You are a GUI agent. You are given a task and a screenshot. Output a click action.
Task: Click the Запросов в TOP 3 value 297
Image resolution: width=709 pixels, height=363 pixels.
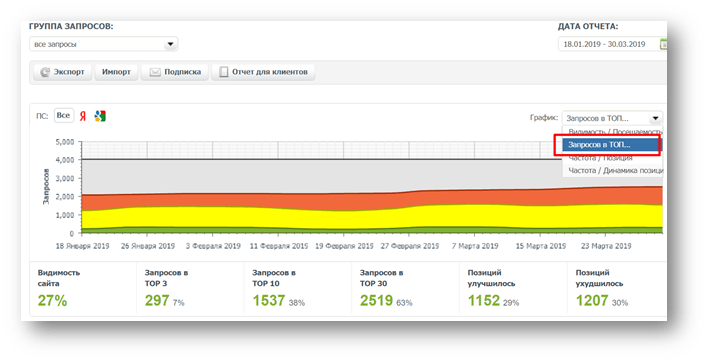click(157, 301)
